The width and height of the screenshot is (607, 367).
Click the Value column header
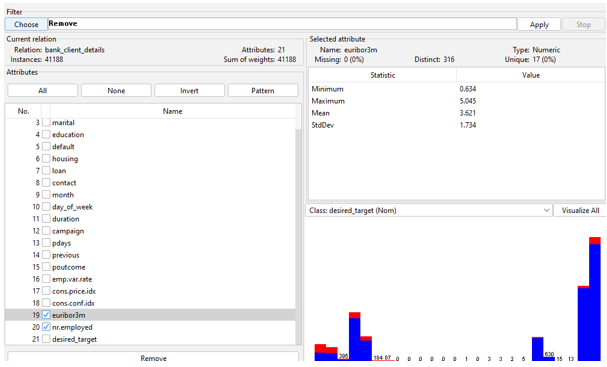pos(531,75)
